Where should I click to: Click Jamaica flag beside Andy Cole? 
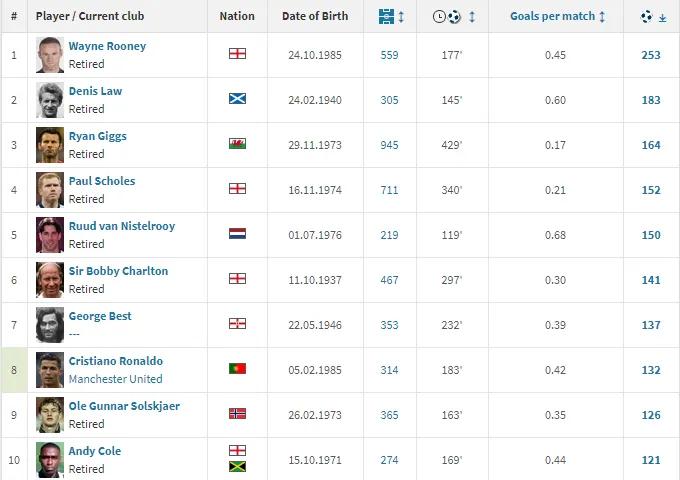coord(237,467)
